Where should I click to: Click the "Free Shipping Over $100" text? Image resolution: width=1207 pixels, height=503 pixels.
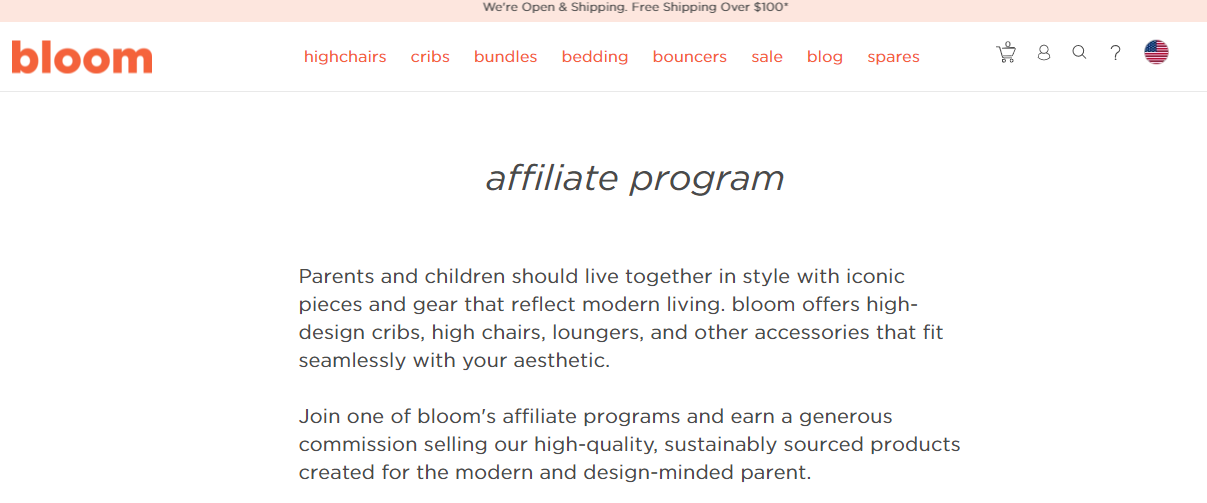pyautogui.click(x=710, y=7)
